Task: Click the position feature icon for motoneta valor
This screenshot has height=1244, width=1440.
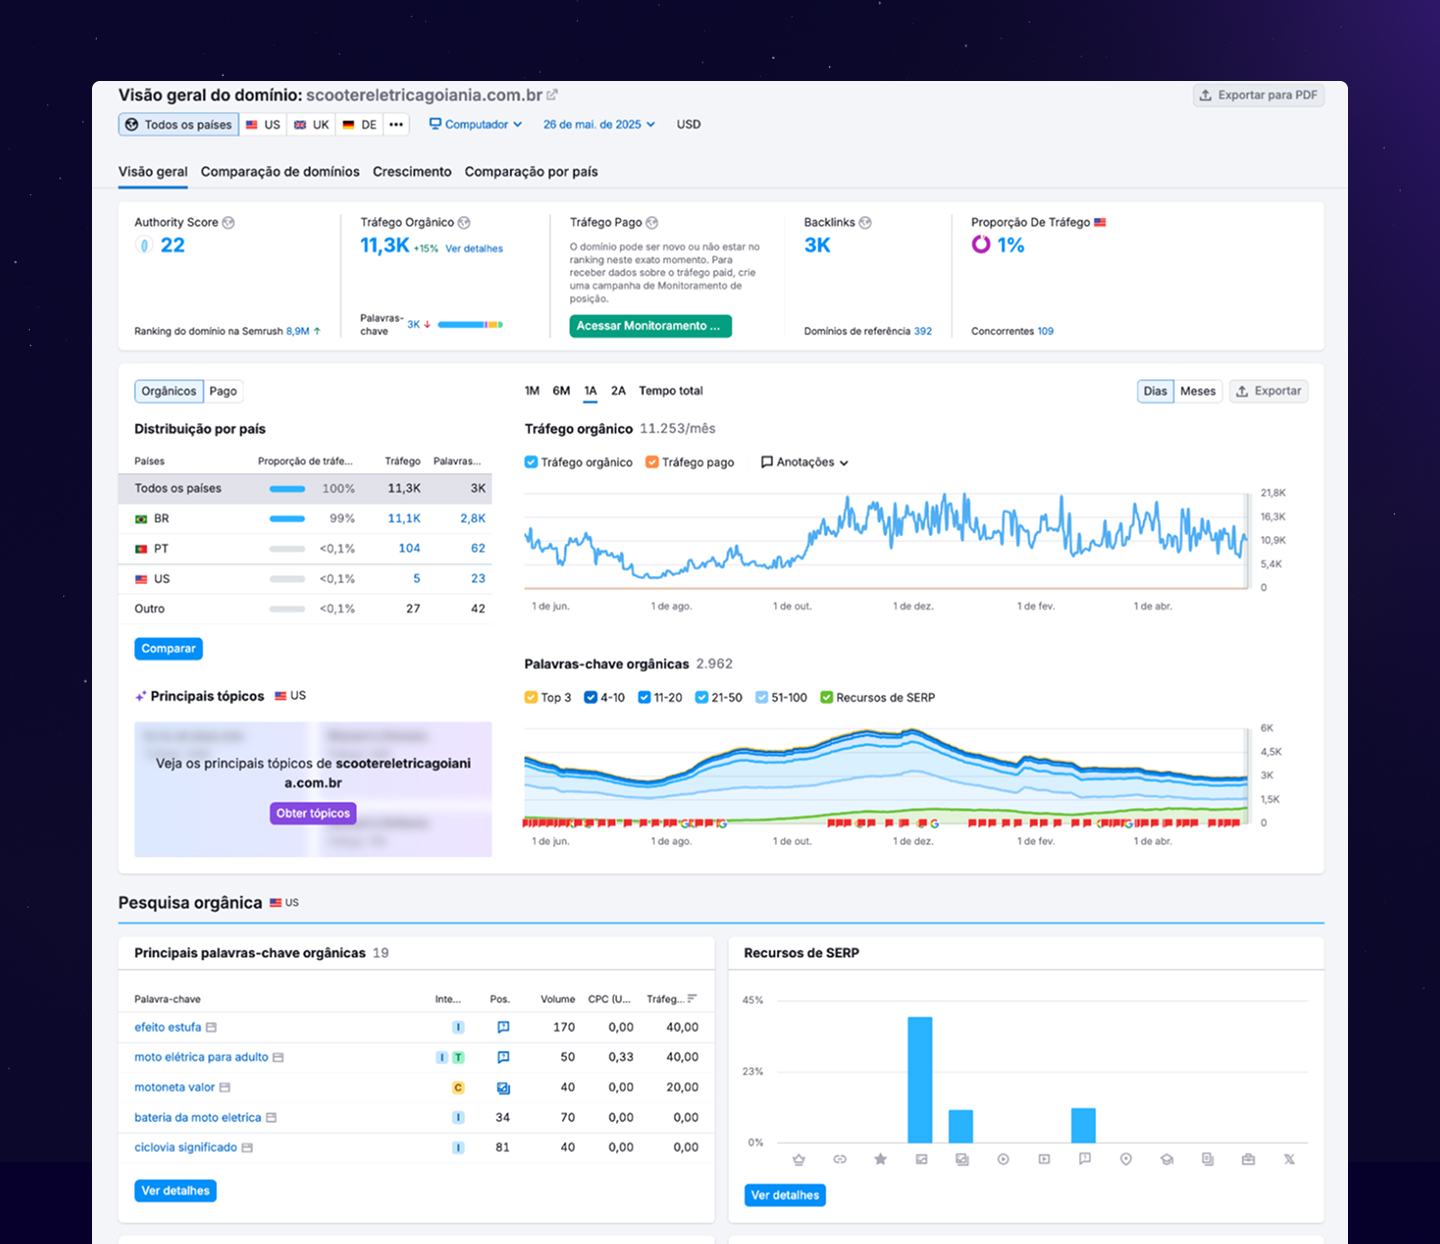Action: [503, 1088]
